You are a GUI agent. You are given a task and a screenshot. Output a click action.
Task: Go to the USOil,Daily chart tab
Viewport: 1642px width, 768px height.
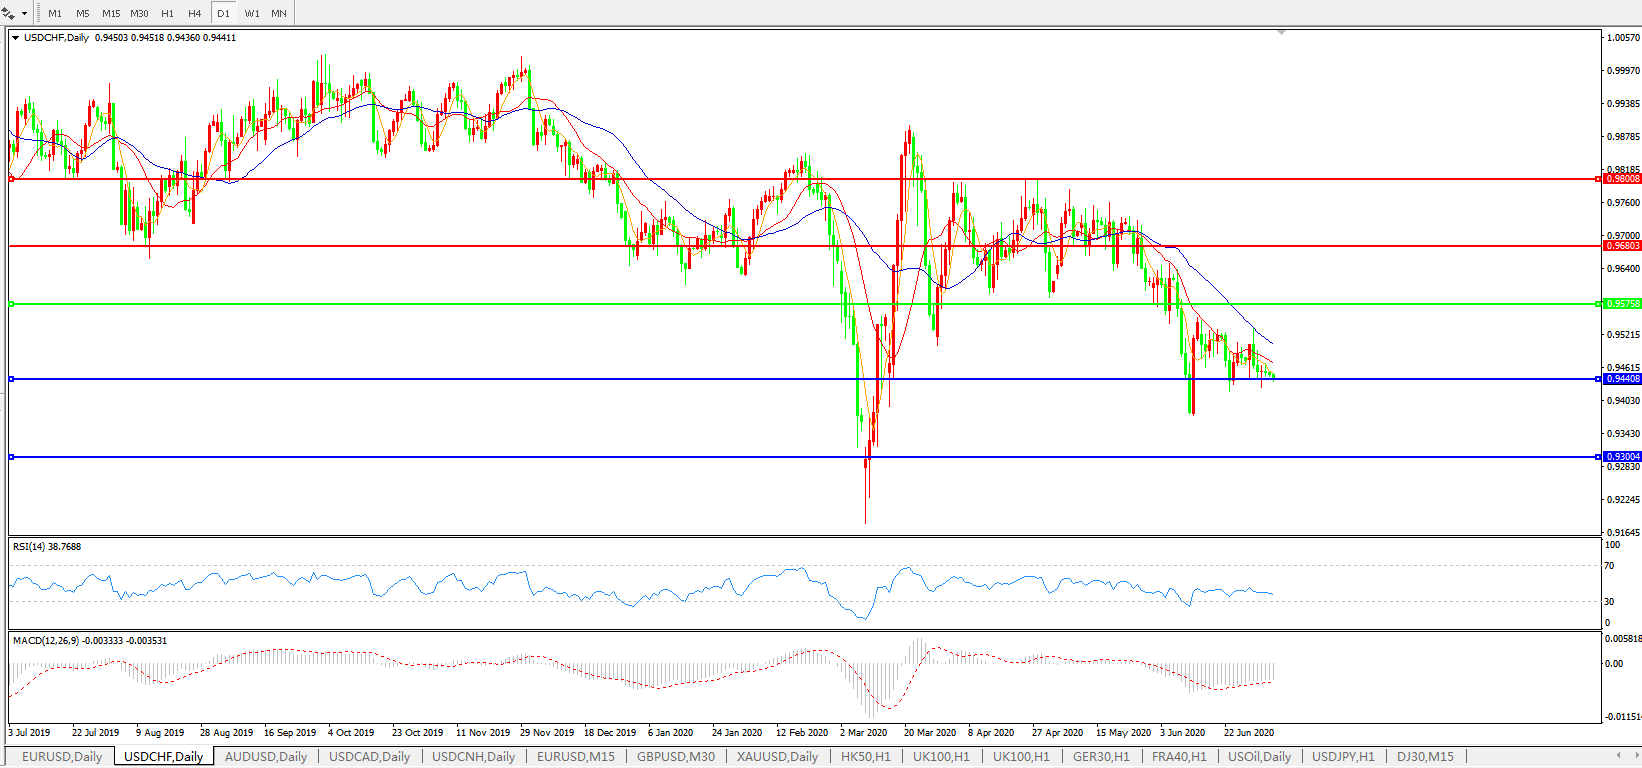point(1259,757)
